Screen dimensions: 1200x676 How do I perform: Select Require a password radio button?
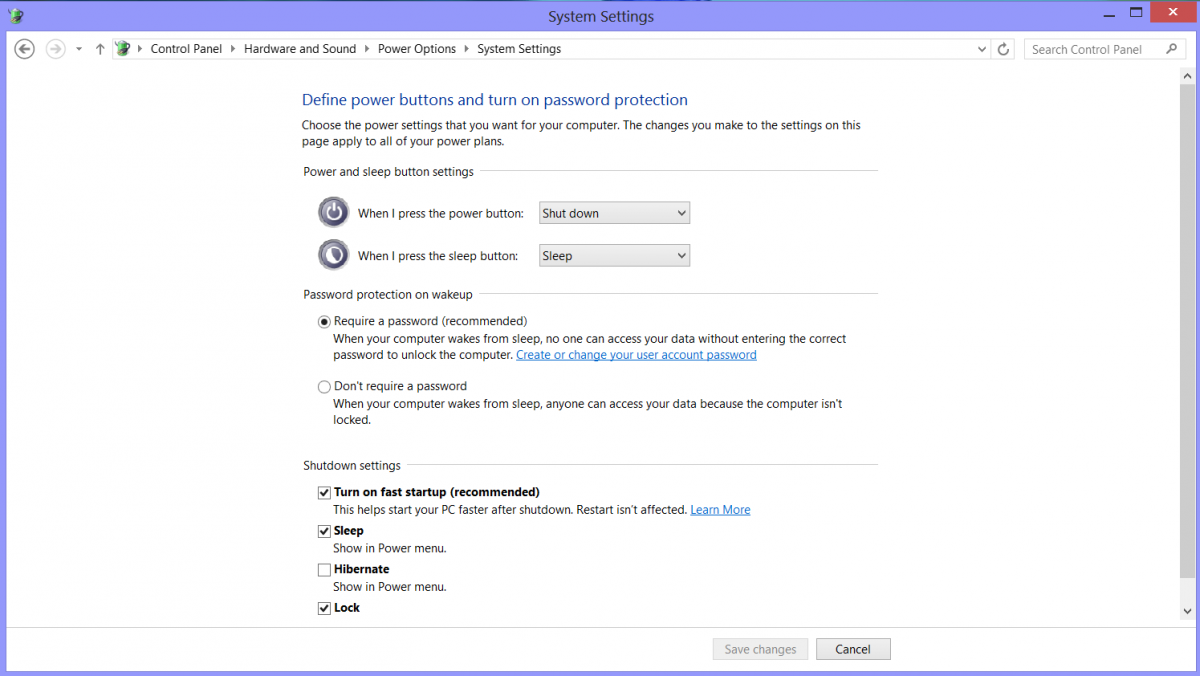click(x=324, y=322)
